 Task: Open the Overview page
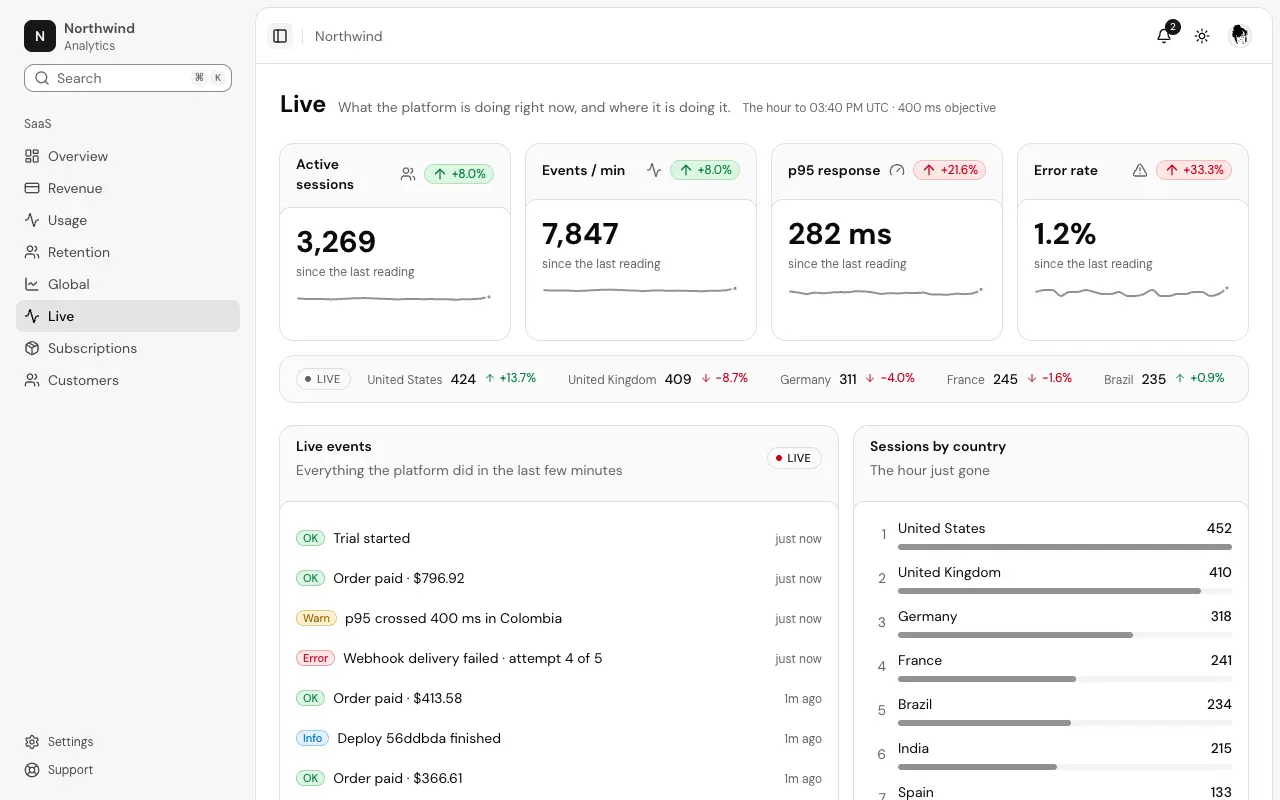pyautogui.click(x=128, y=156)
